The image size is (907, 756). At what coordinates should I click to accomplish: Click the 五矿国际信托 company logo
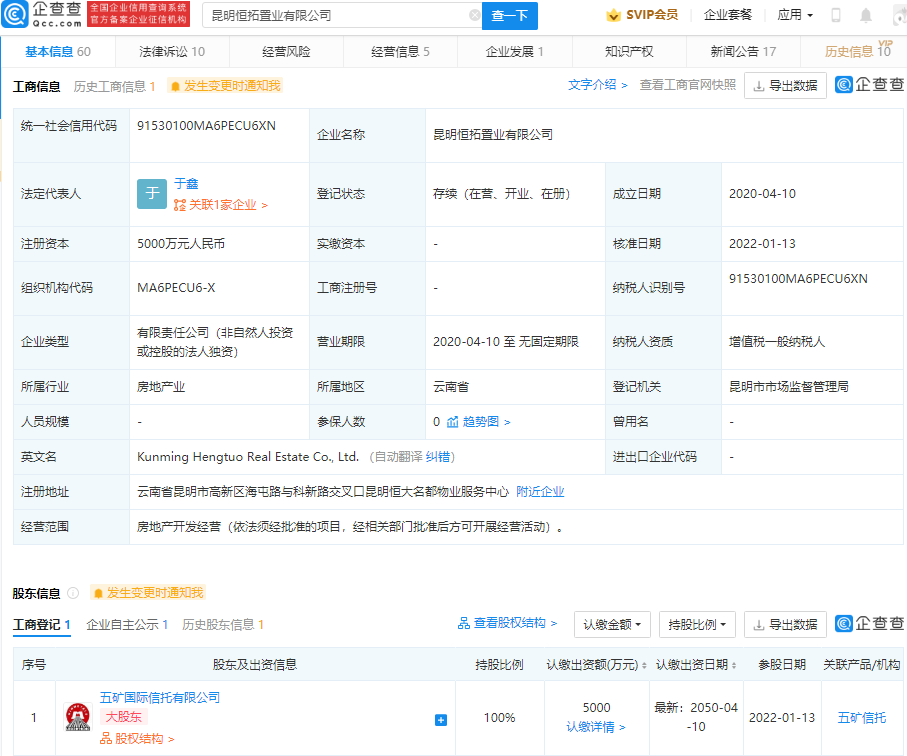point(77,717)
